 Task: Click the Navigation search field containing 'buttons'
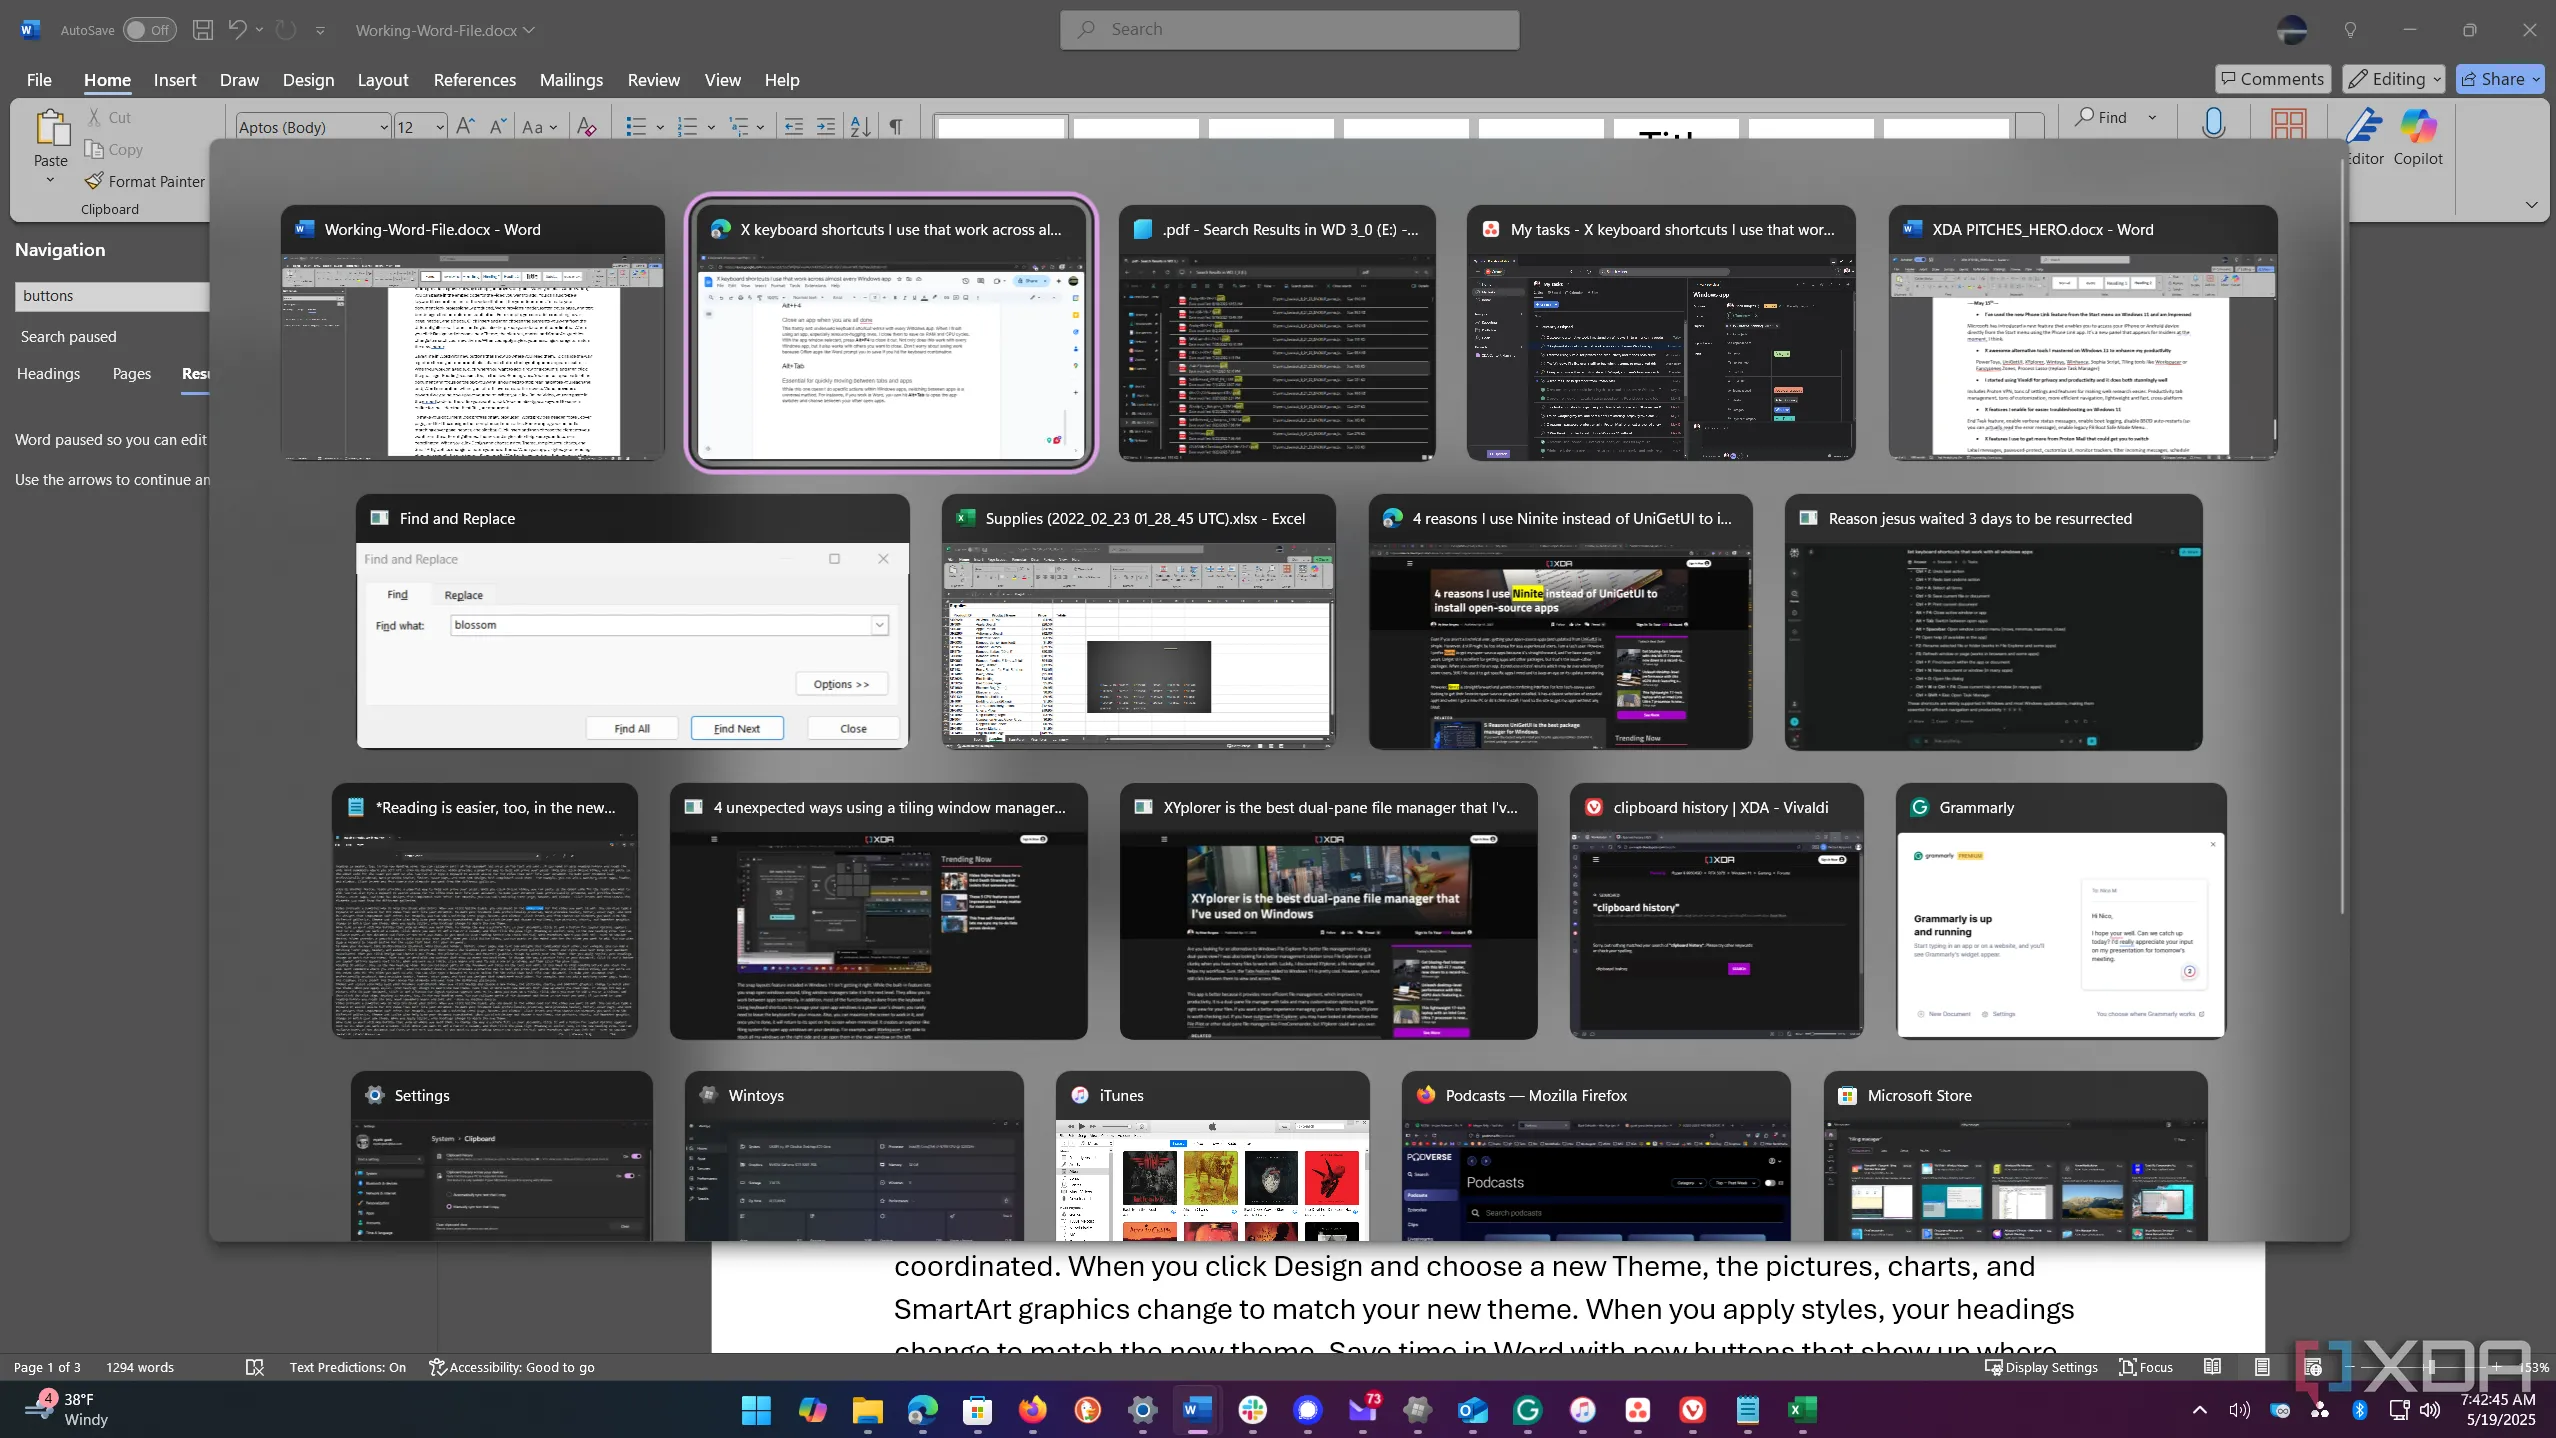tap(113, 296)
